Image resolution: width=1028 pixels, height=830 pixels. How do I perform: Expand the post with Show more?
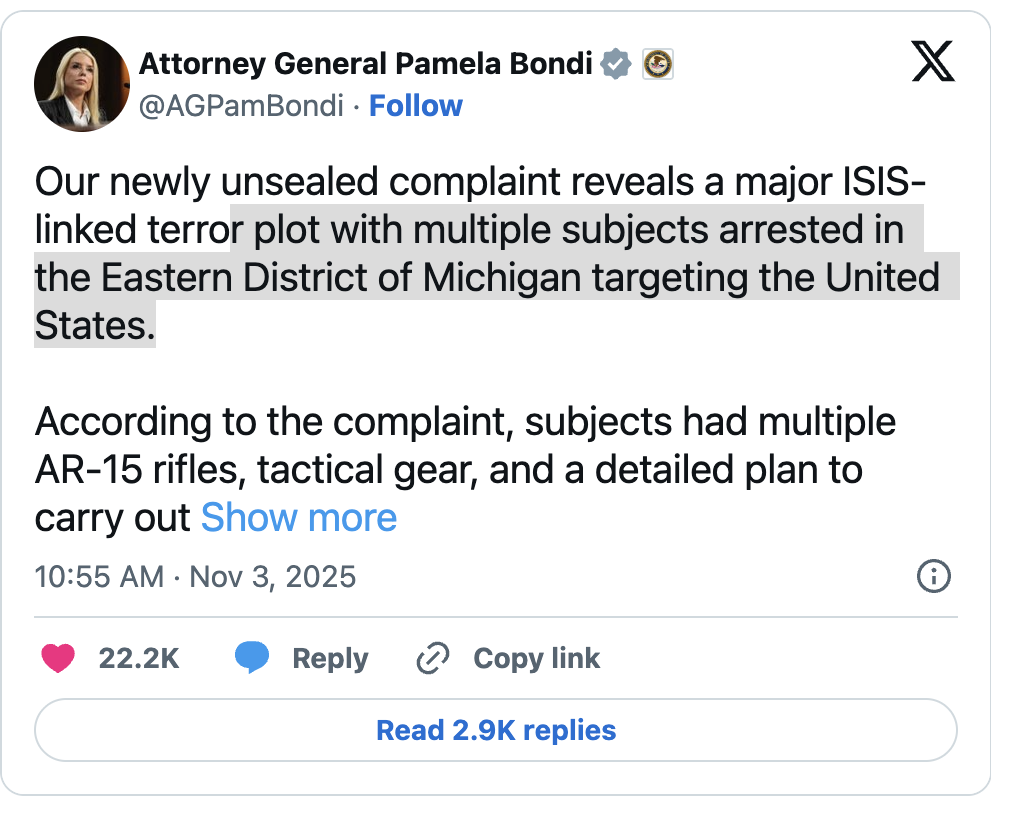298,518
